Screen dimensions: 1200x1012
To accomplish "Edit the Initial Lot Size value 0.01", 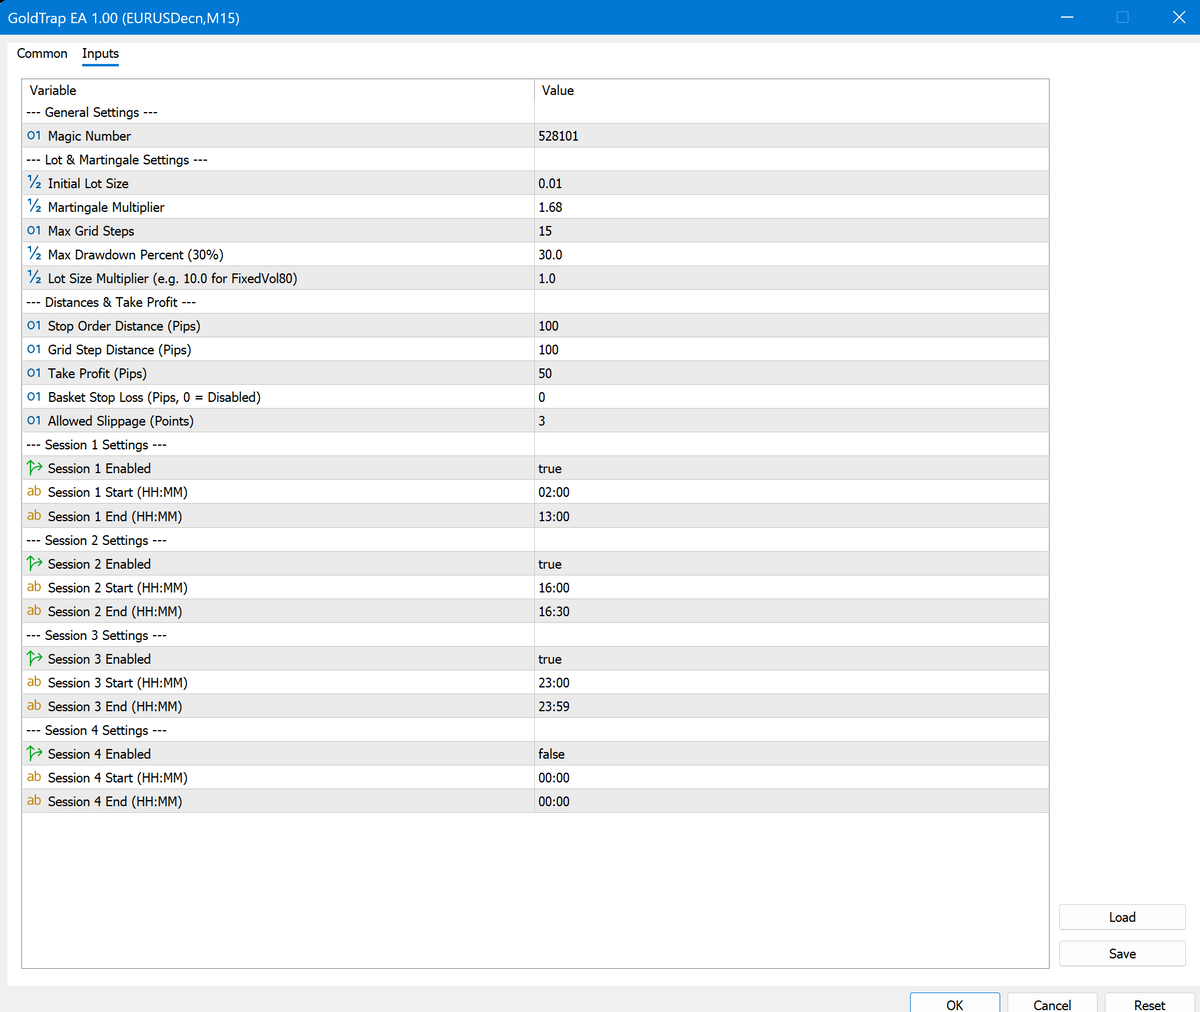I will (x=550, y=183).
